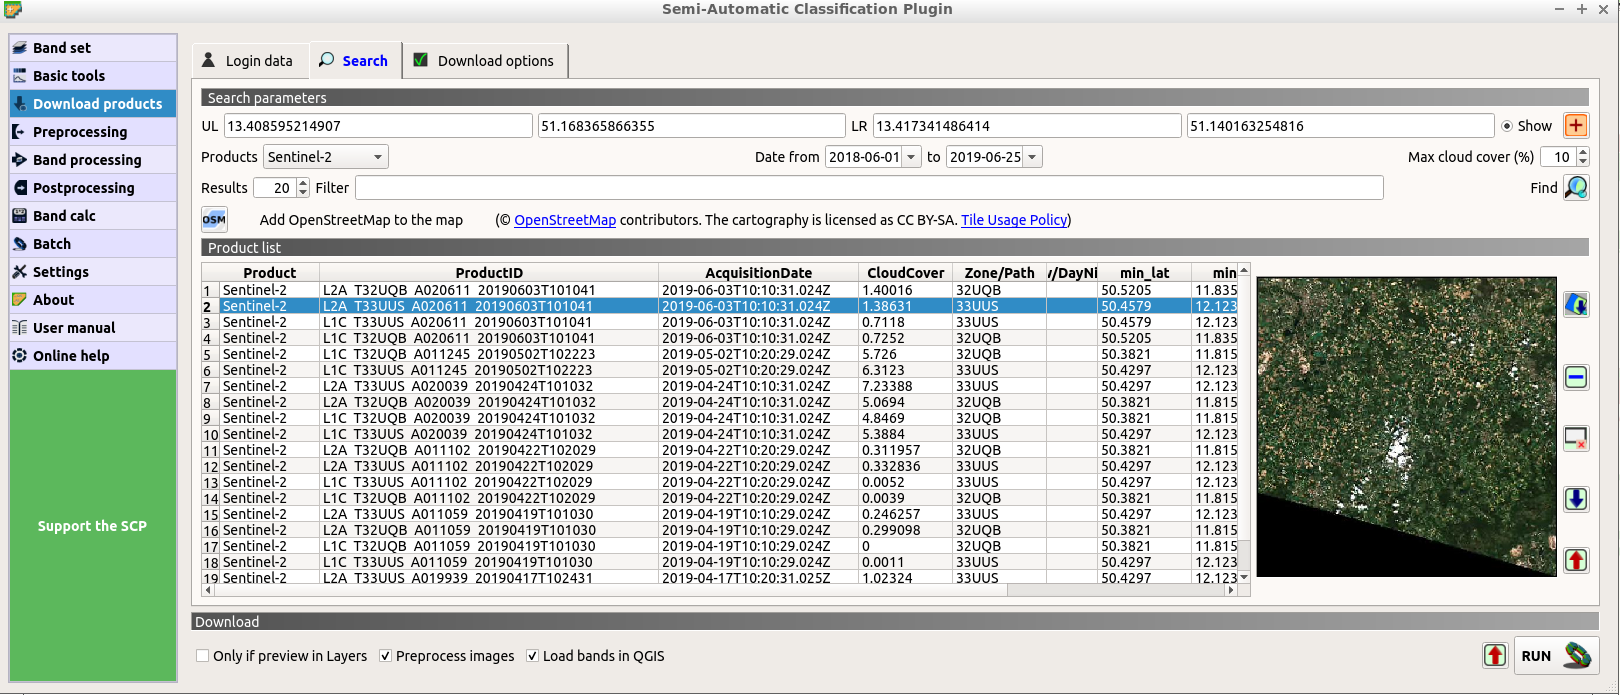Open the Tile Usage Policy link
Viewport: 1620px width, 695px height.
[1013, 220]
